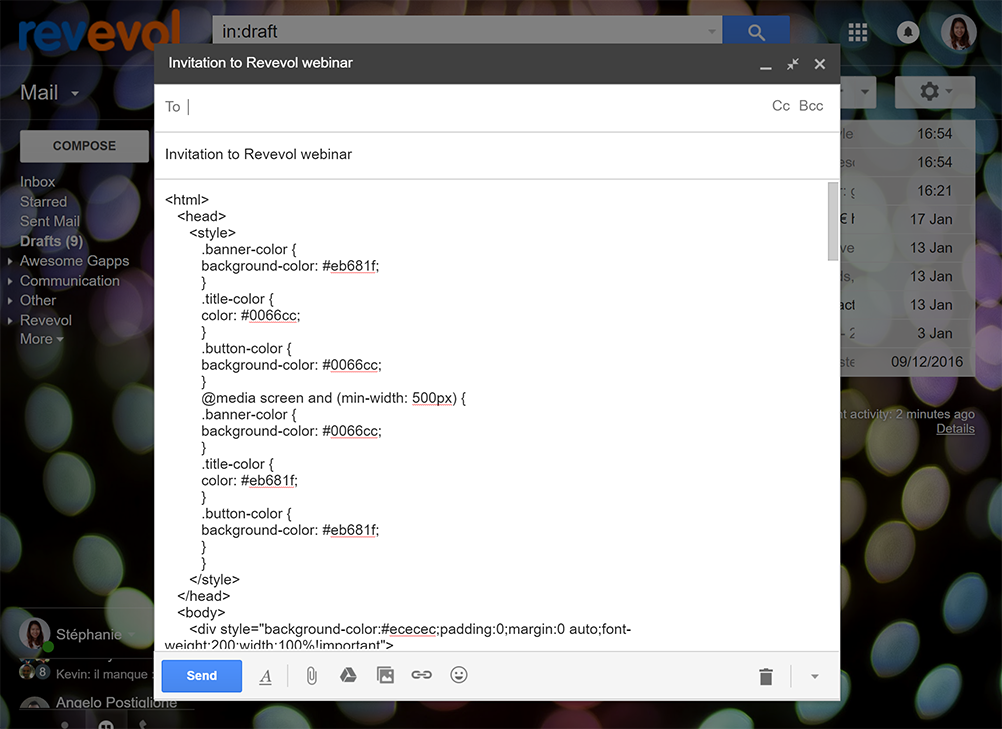Click the Revevol logo
Screen dimensions: 1002x729
click(x=99, y=32)
